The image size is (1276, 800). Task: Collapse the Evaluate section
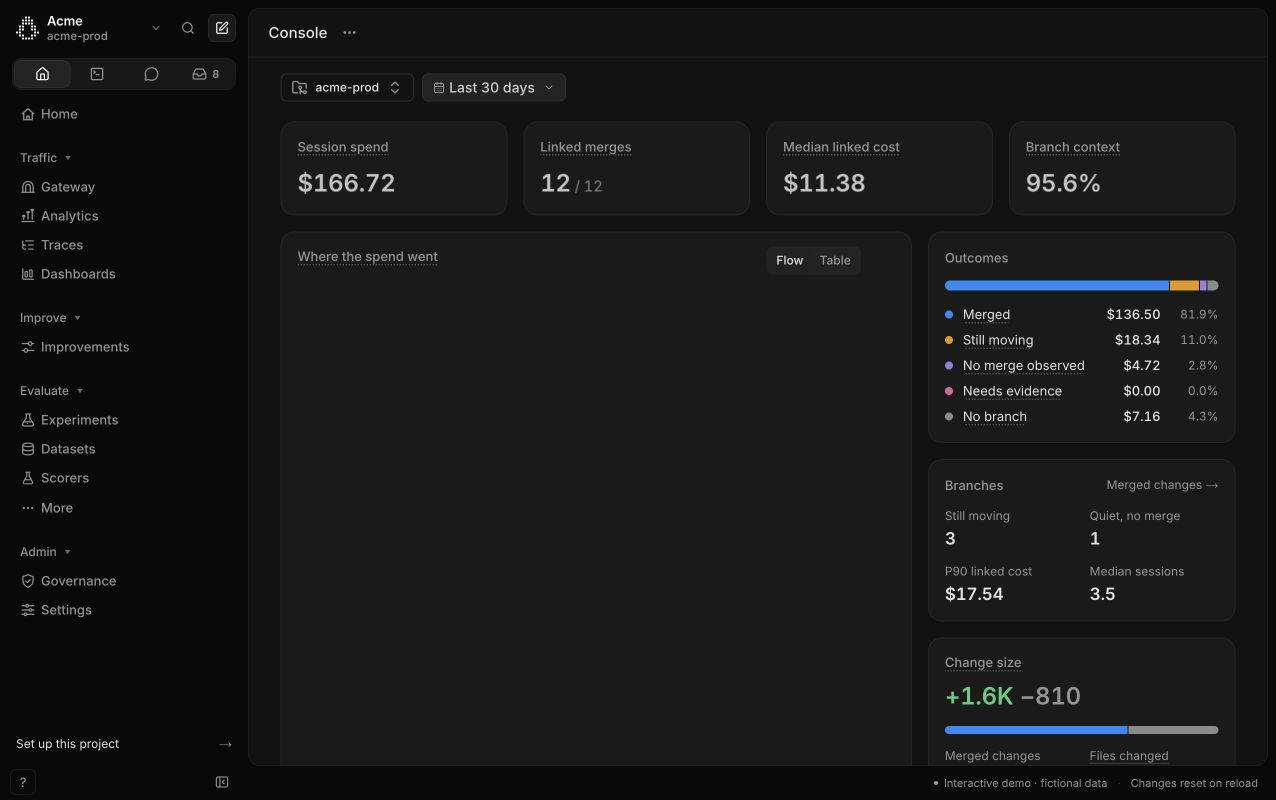tap(52, 391)
